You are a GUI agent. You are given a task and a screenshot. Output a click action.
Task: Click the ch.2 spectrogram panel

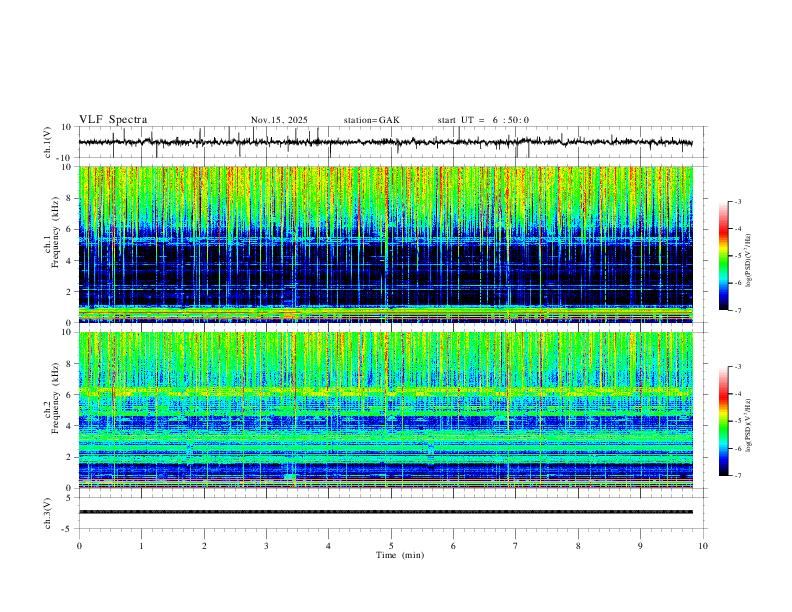(x=385, y=410)
